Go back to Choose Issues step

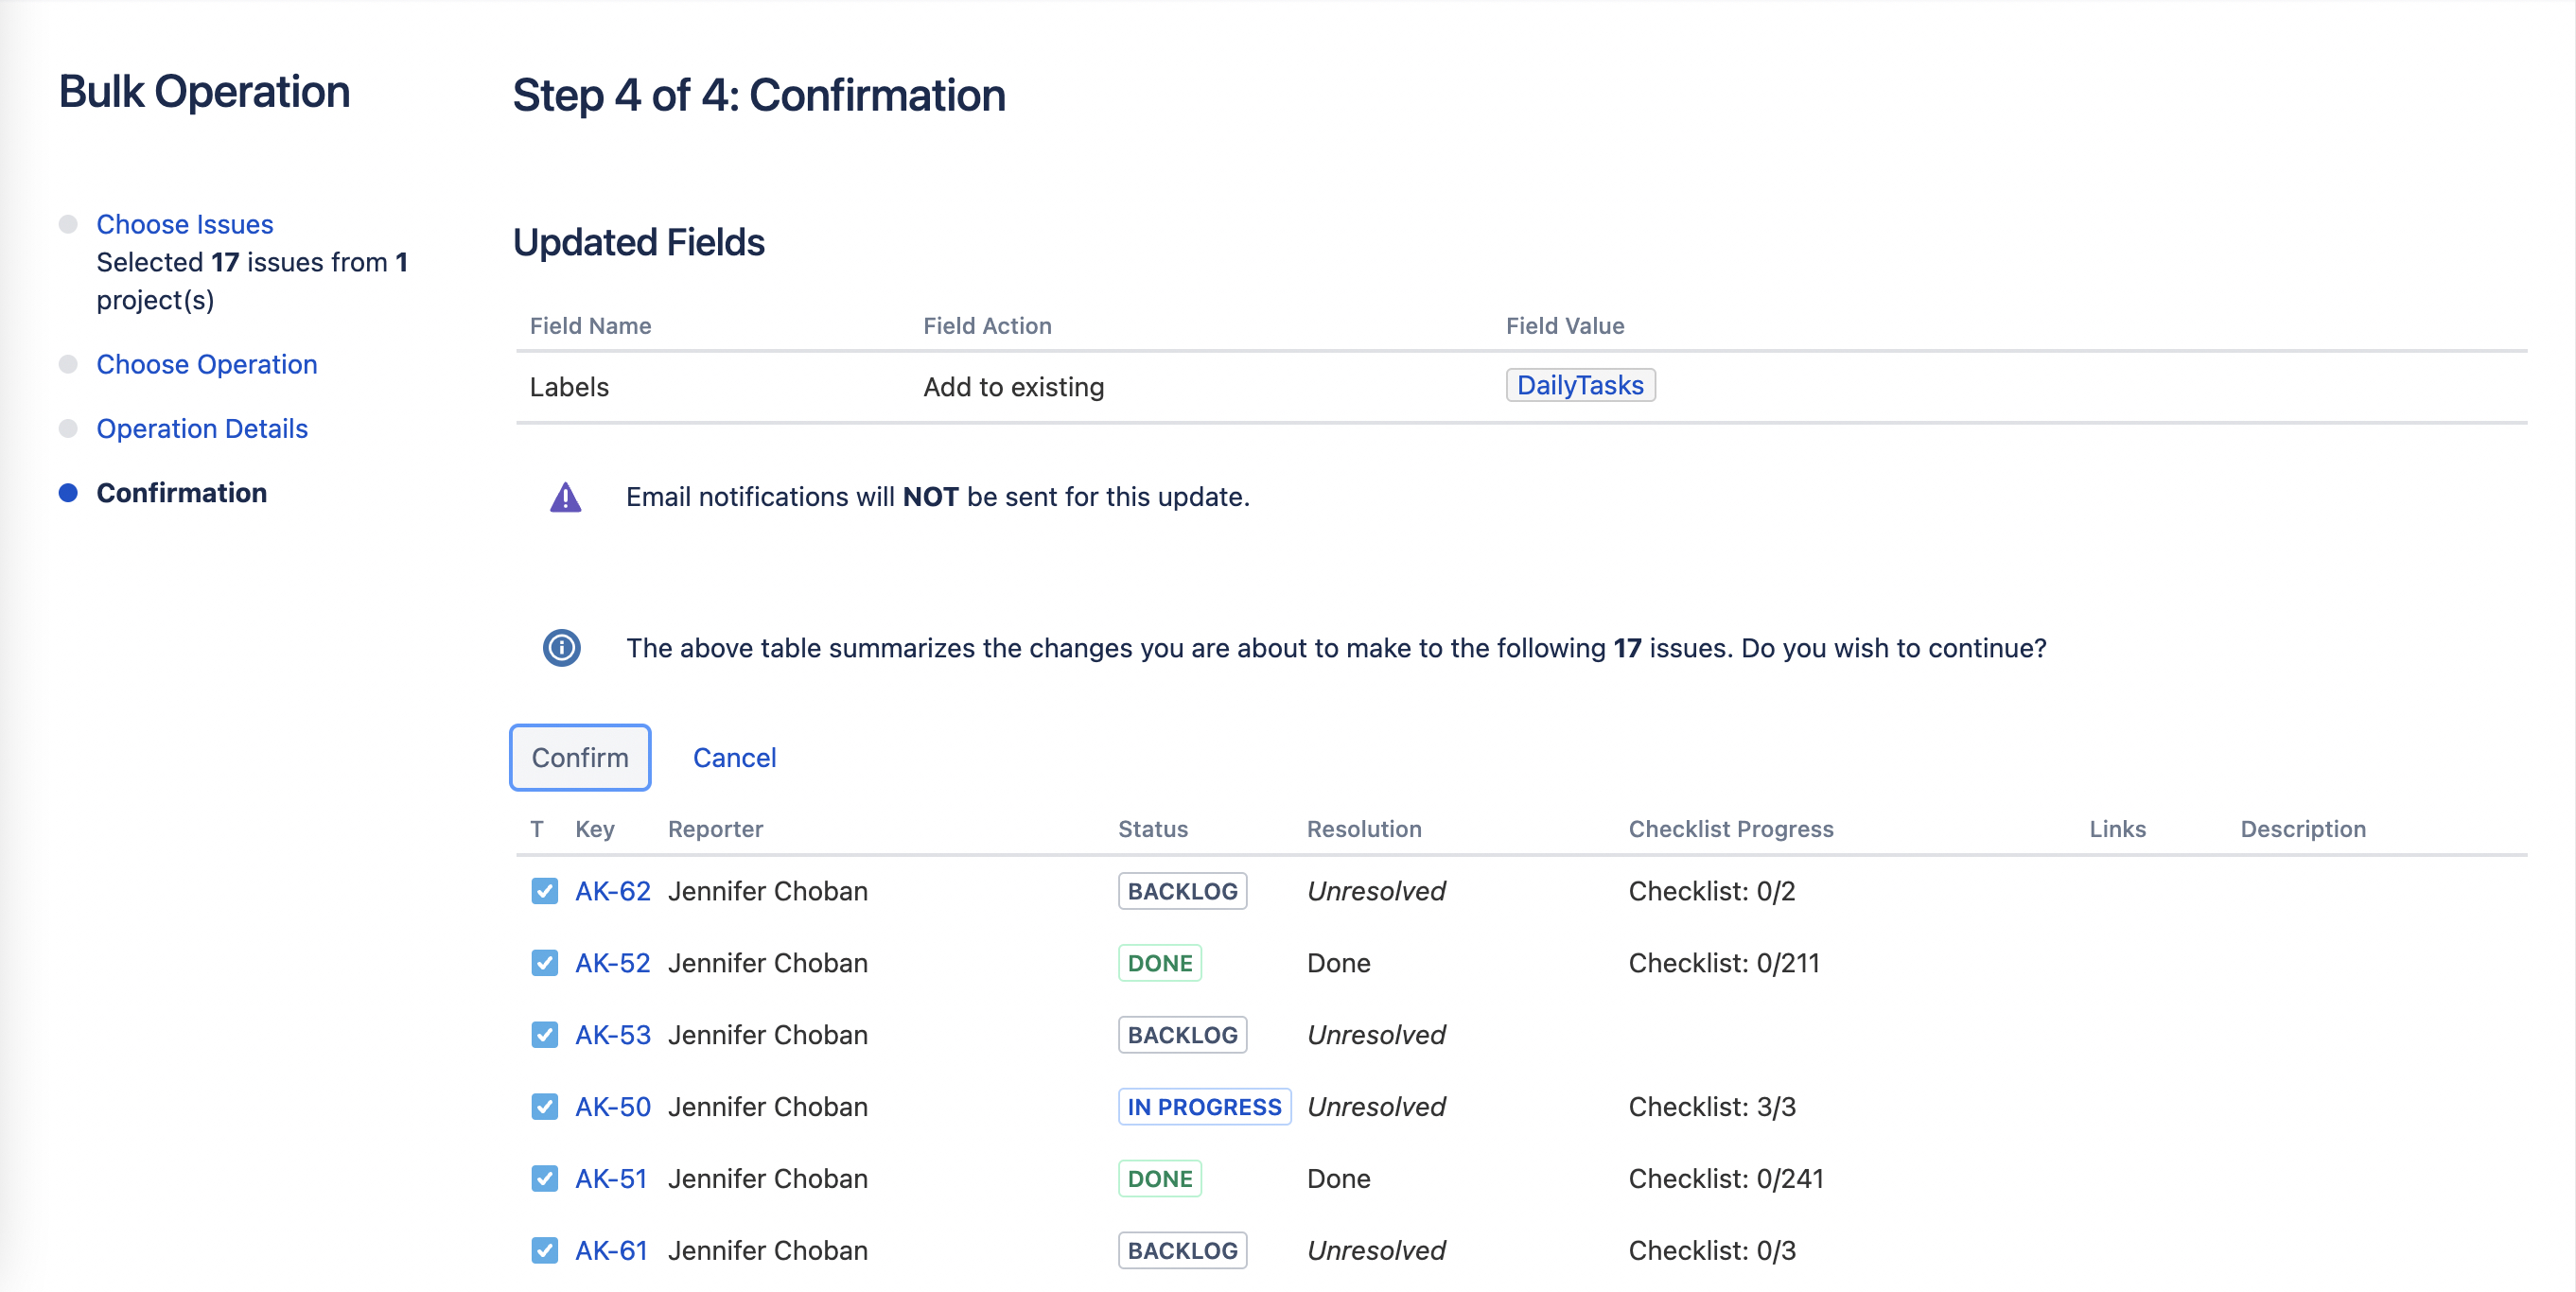pos(184,224)
